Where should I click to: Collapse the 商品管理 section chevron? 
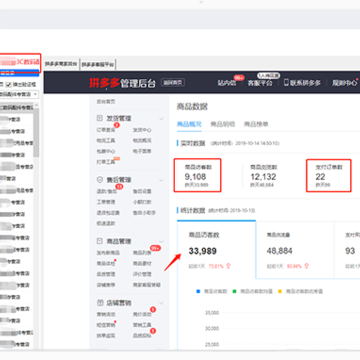(161, 241)
